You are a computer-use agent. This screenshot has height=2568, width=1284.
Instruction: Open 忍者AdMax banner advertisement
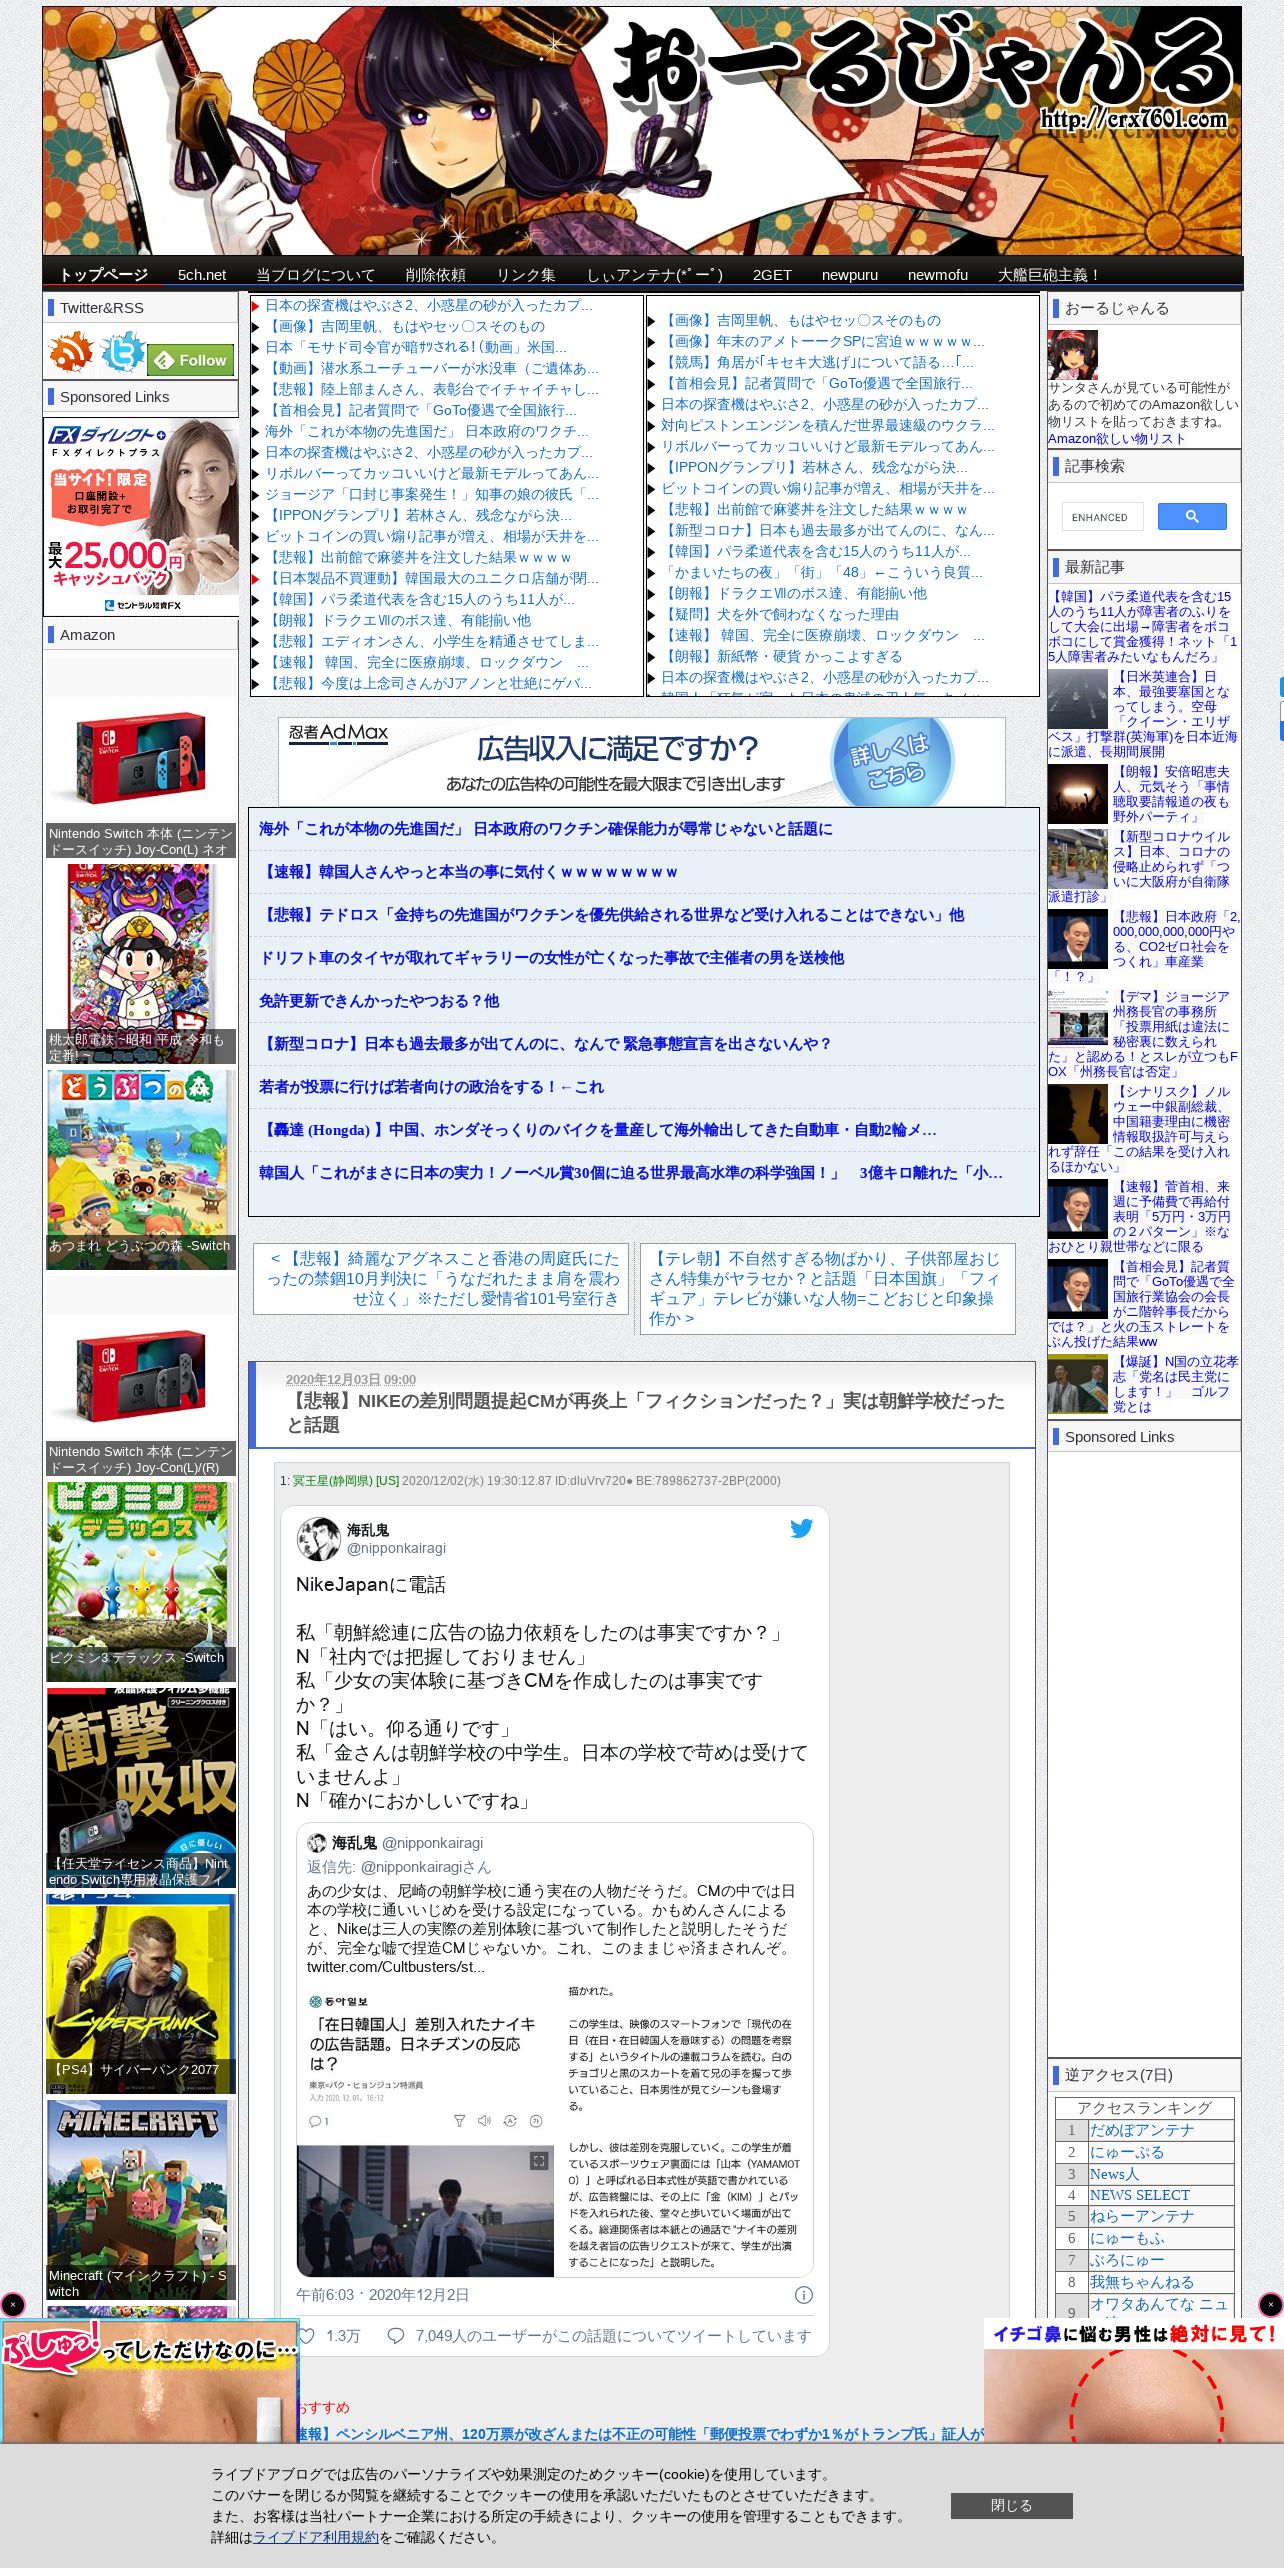coord(642,761)
